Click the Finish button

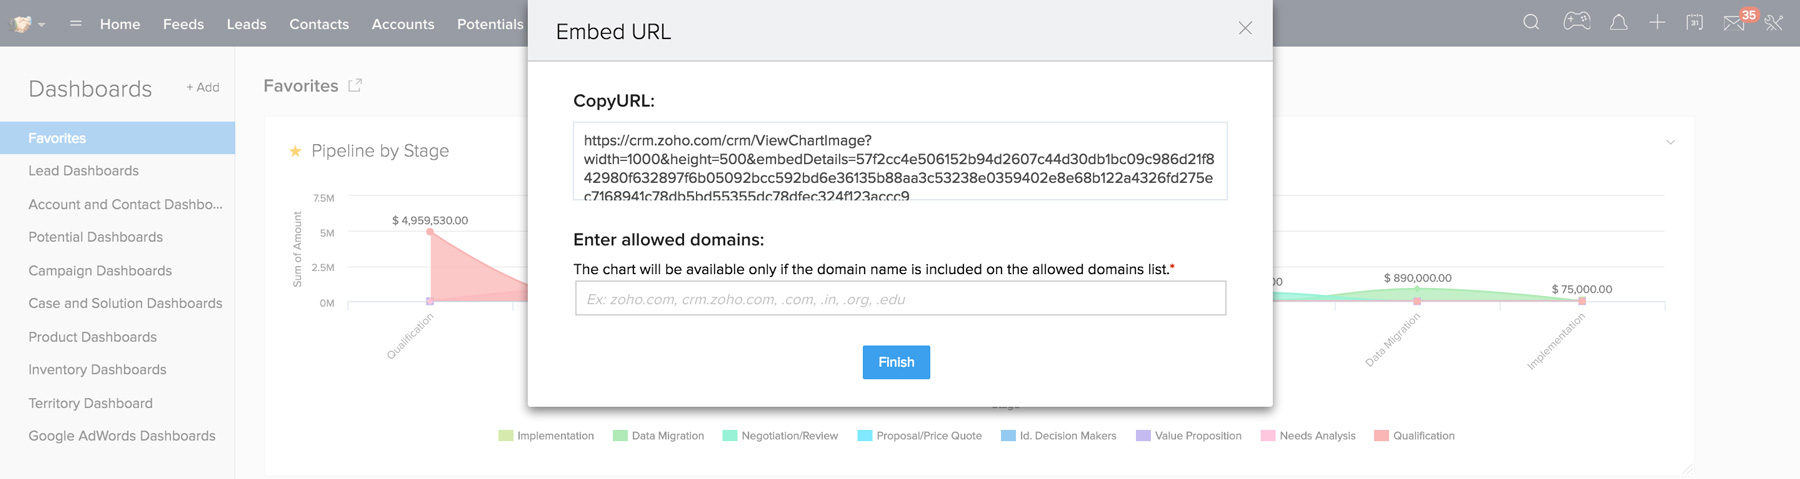point(896,362)
